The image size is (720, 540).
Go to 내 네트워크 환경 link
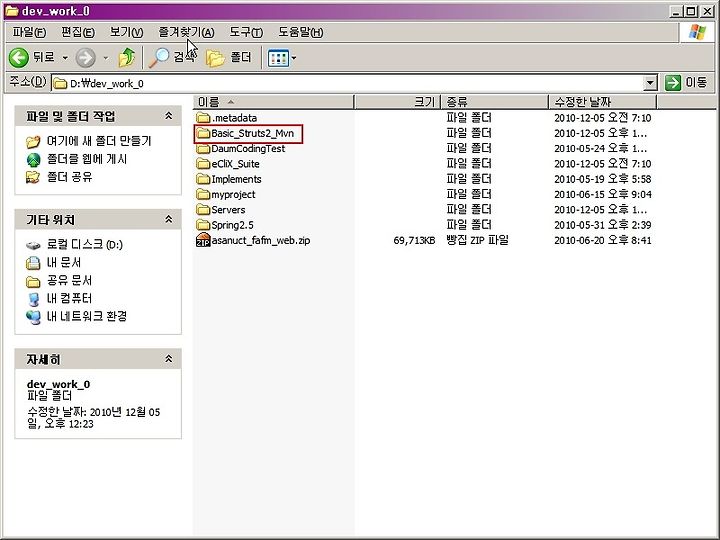coord(87,316)
